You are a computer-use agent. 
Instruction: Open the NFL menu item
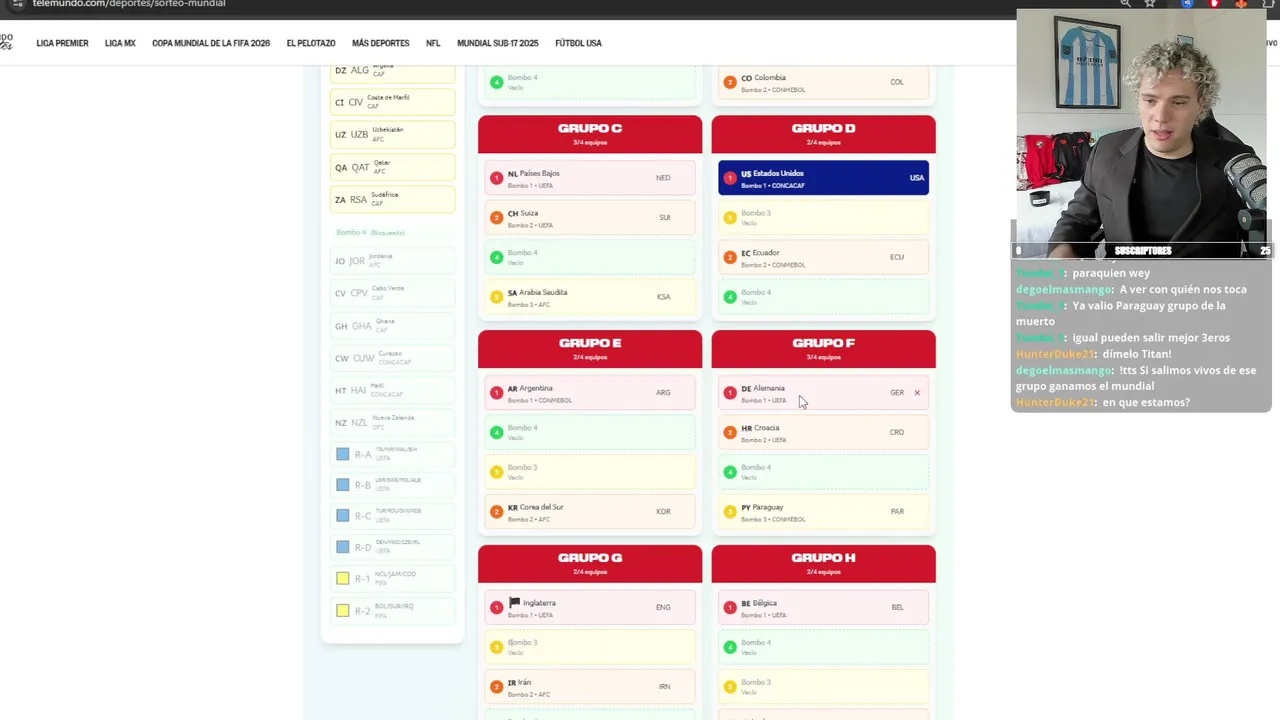pos(433,43)
